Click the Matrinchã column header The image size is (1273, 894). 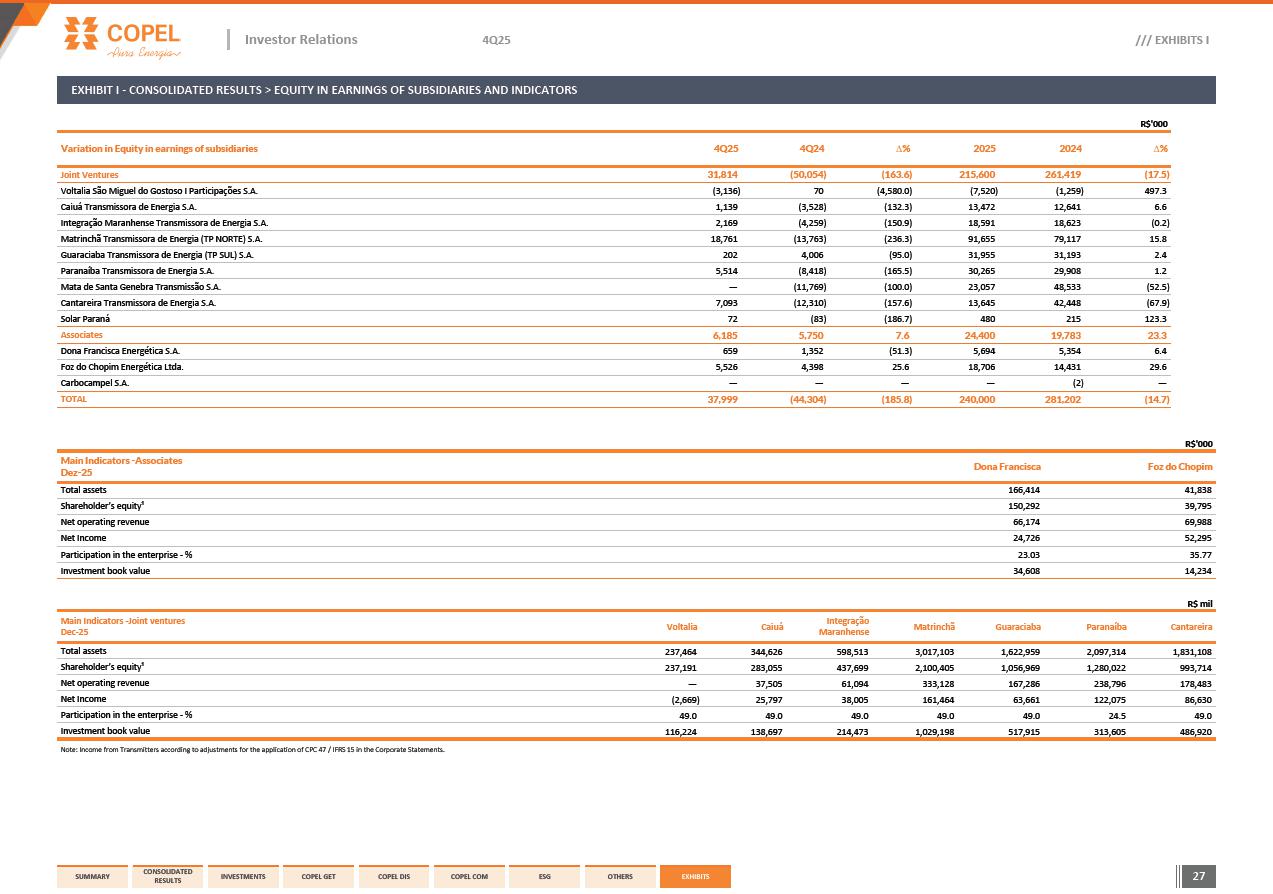coord(934,628)
